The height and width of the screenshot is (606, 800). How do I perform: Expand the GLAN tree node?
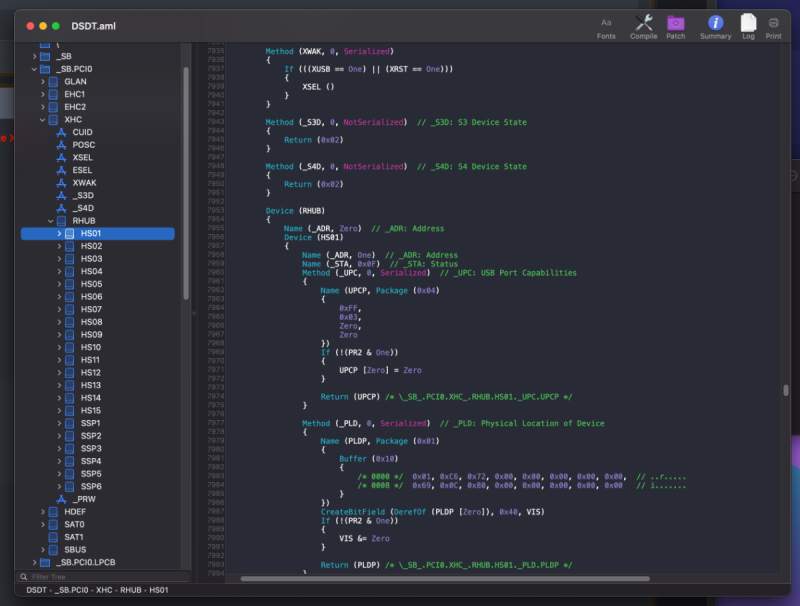43,81
